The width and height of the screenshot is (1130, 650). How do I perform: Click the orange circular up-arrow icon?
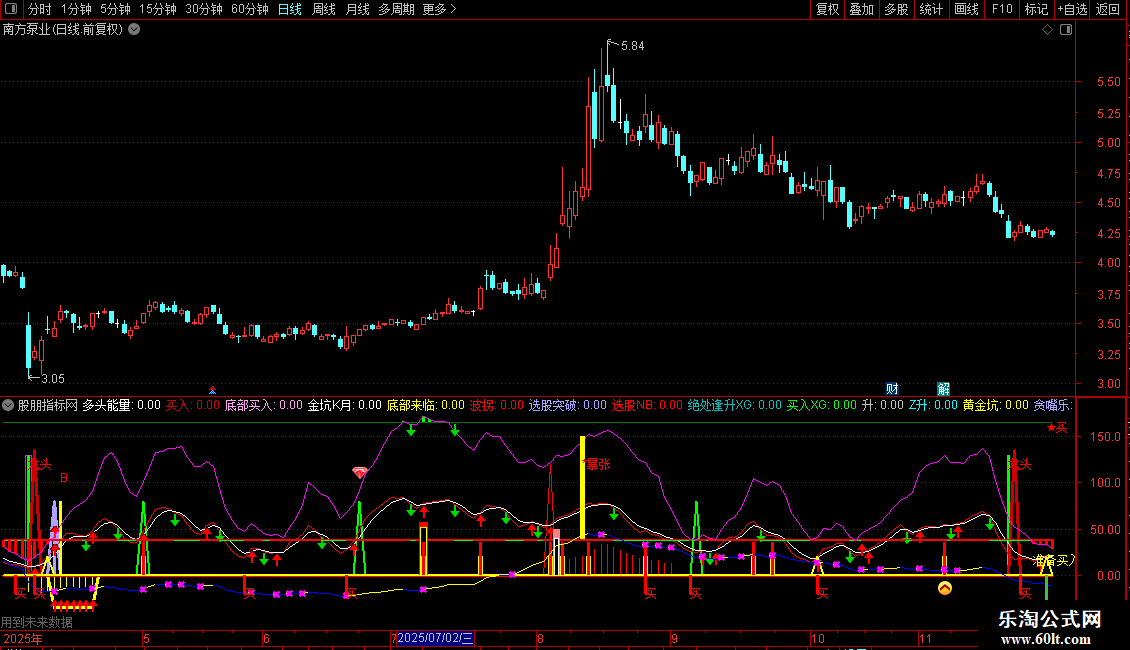click(x=944, y=588)
